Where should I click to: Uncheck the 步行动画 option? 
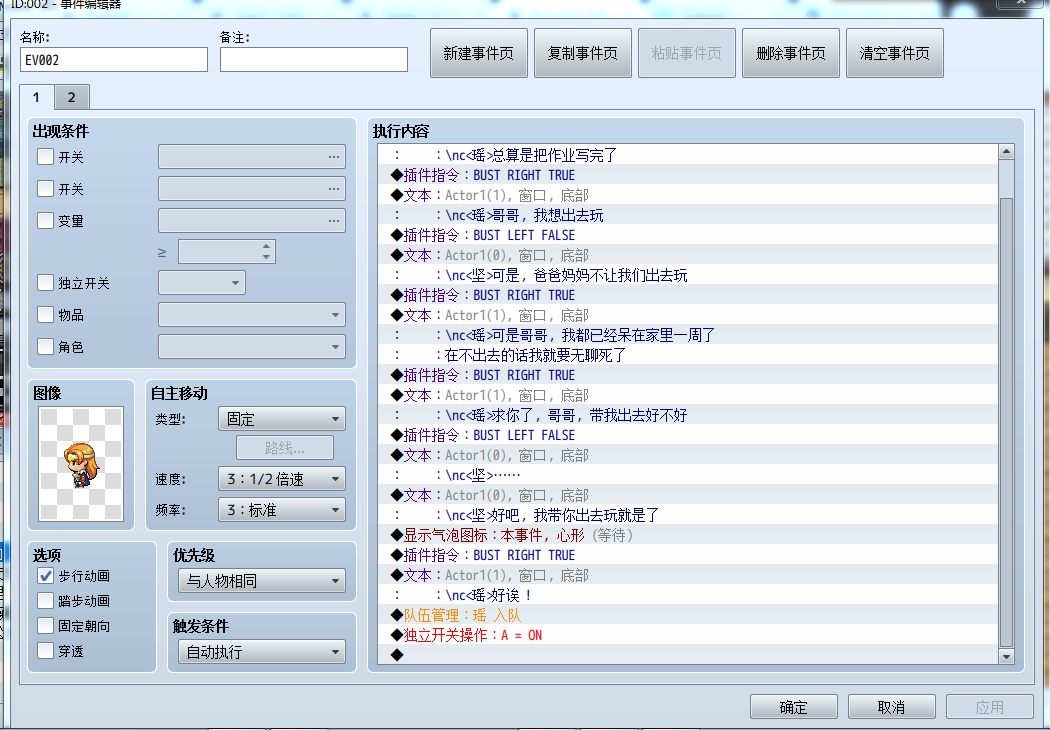(46, 576)
